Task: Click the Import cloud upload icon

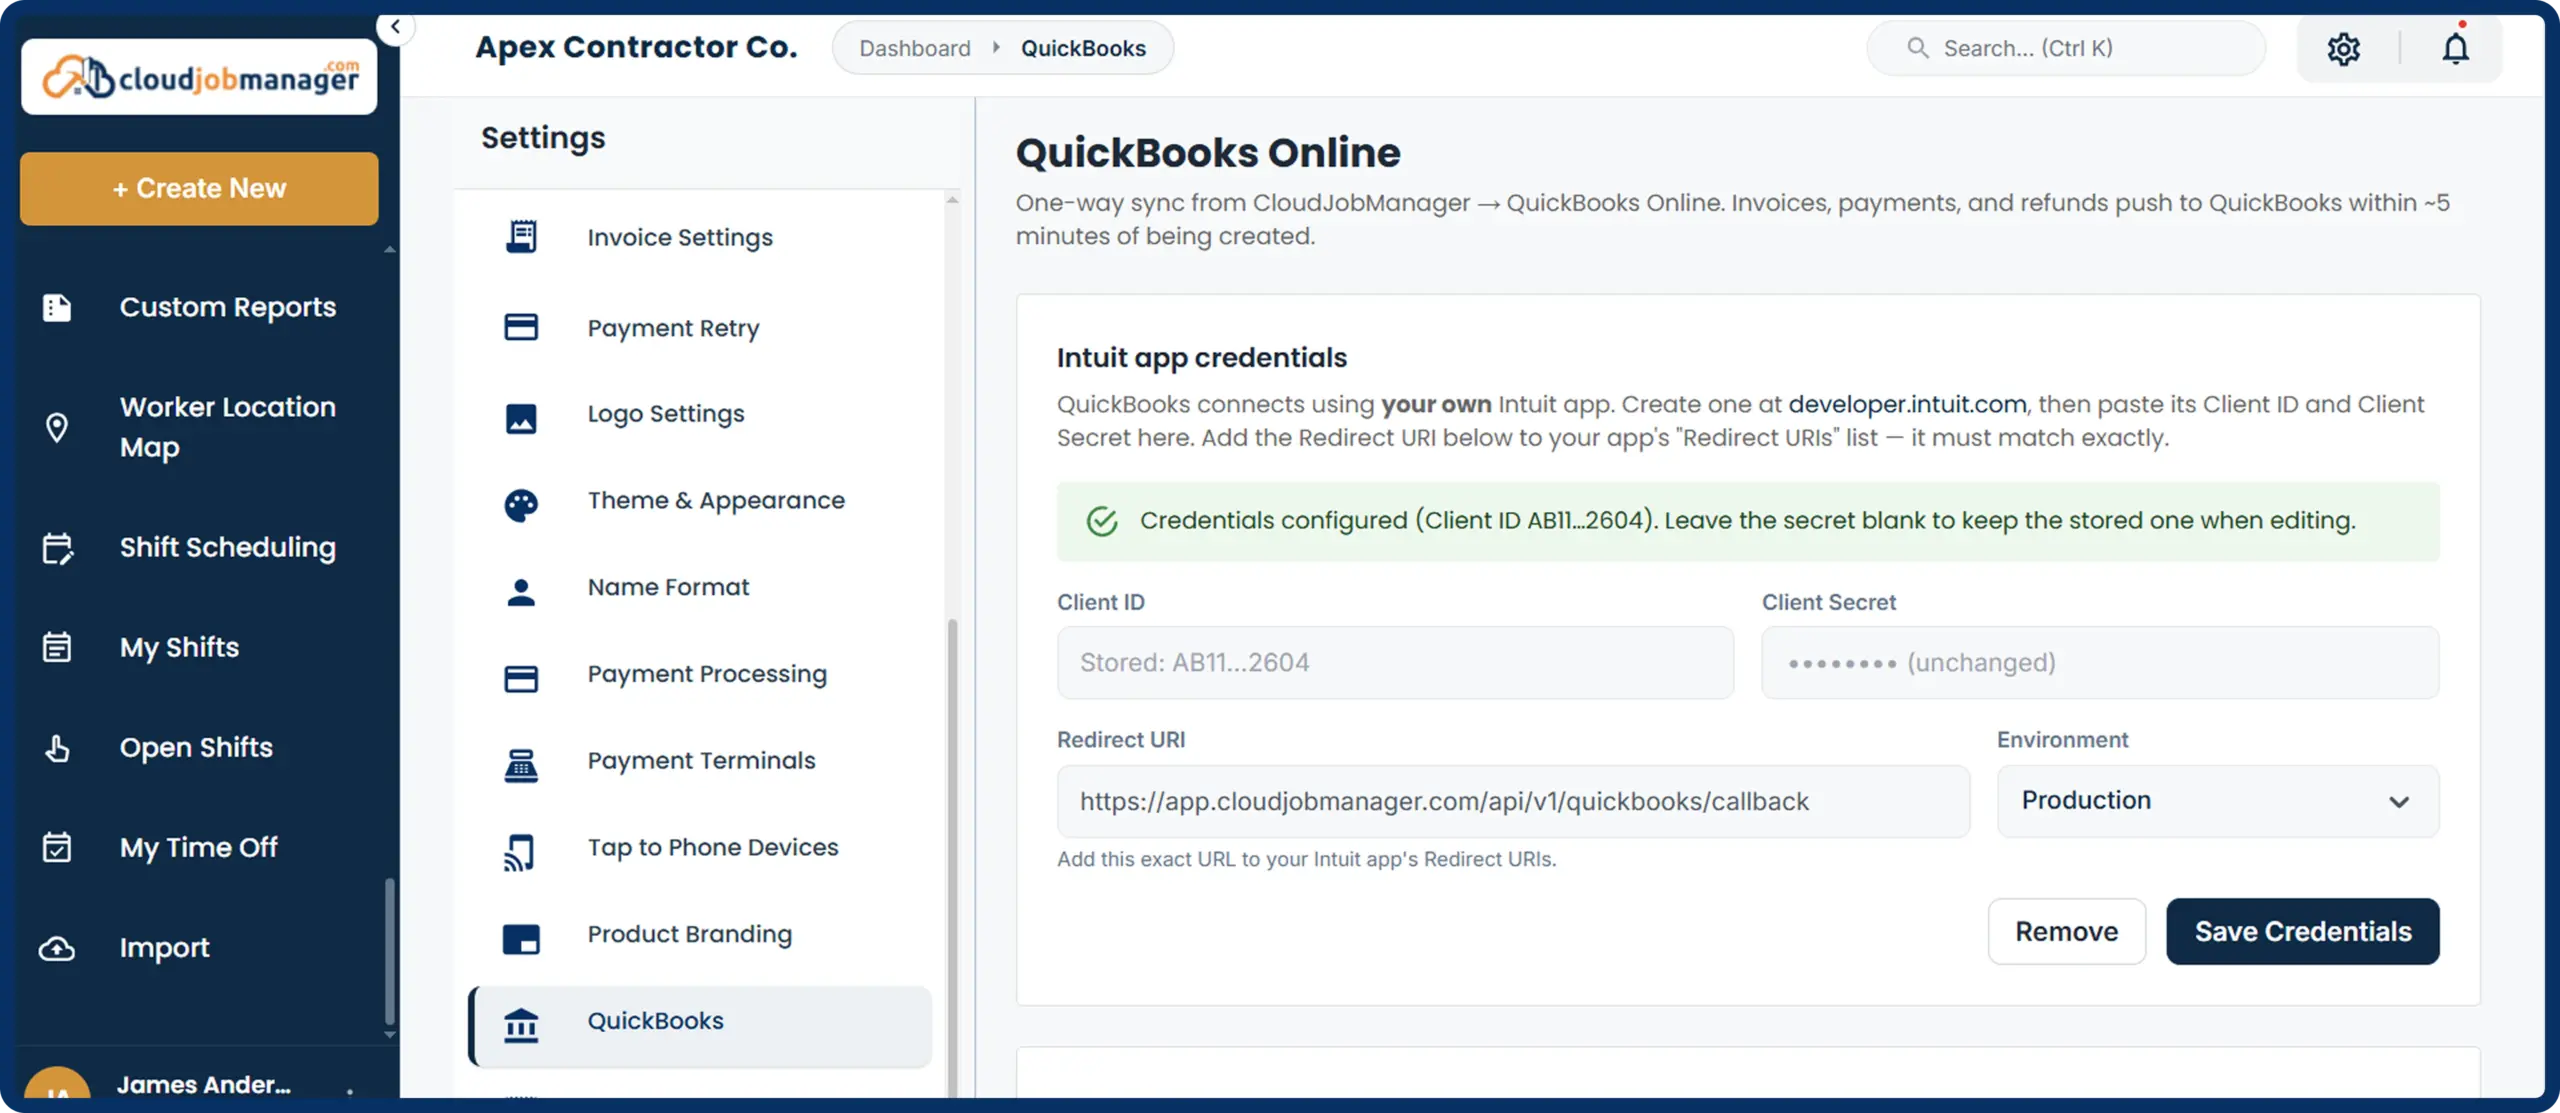Action: [57, 948]
